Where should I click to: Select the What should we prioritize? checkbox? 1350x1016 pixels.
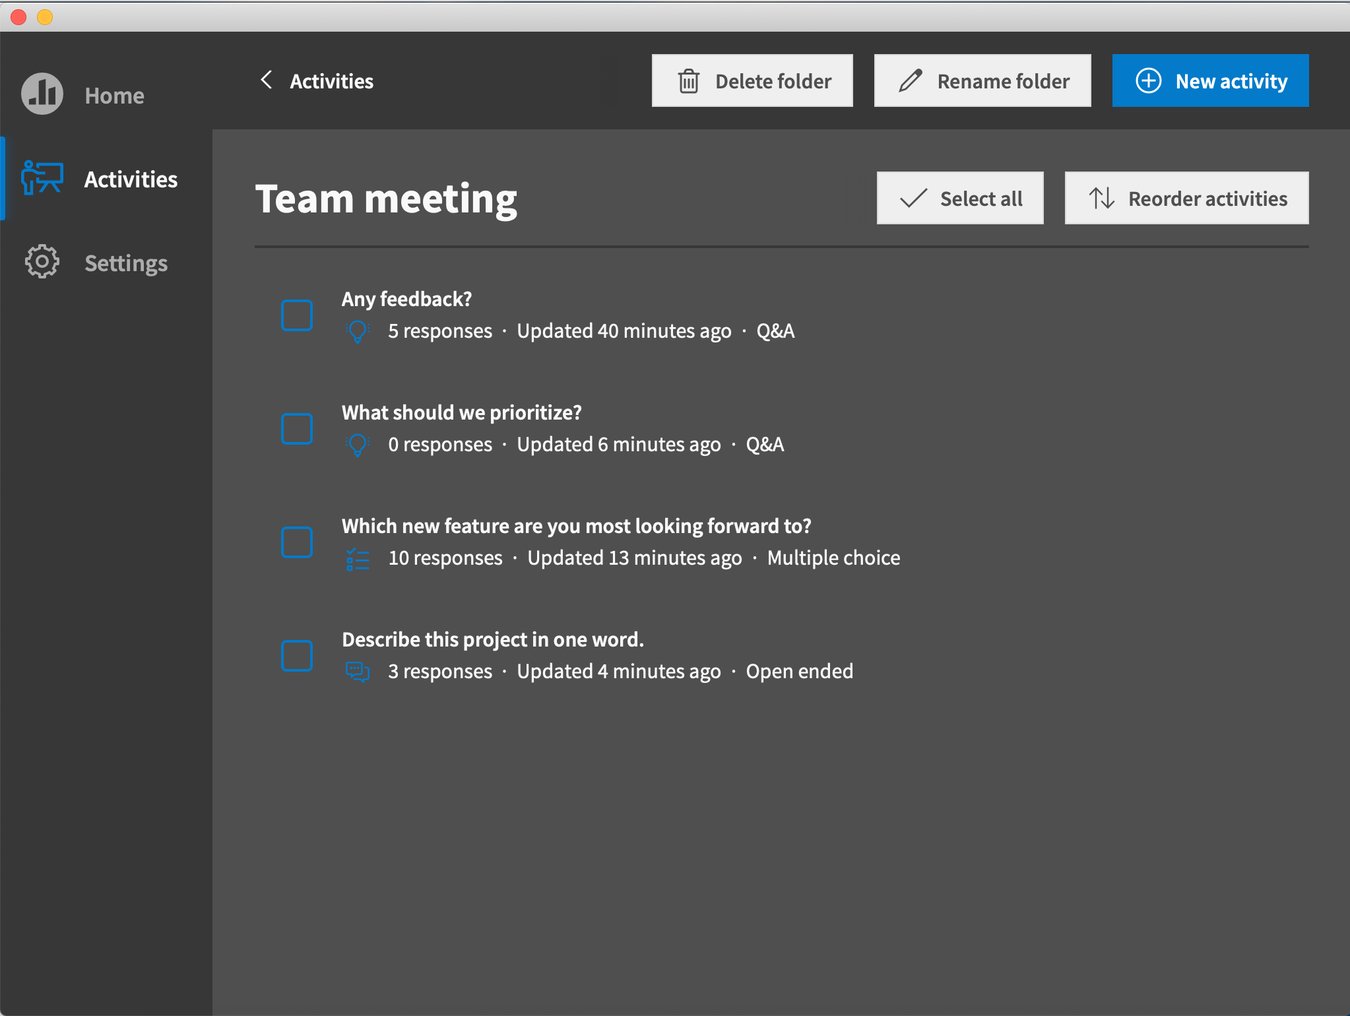[297, 429]
